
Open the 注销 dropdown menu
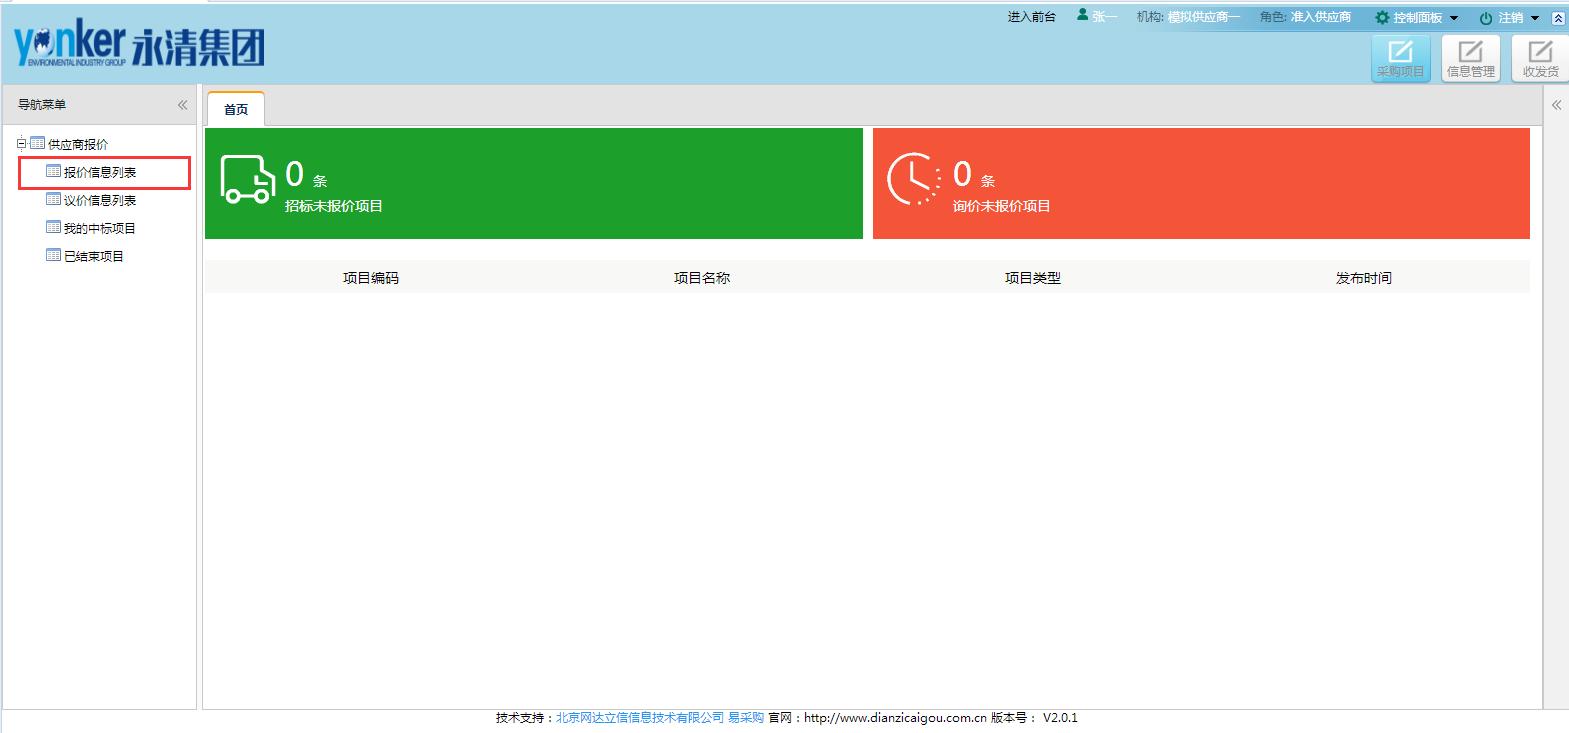point(1509,18)
